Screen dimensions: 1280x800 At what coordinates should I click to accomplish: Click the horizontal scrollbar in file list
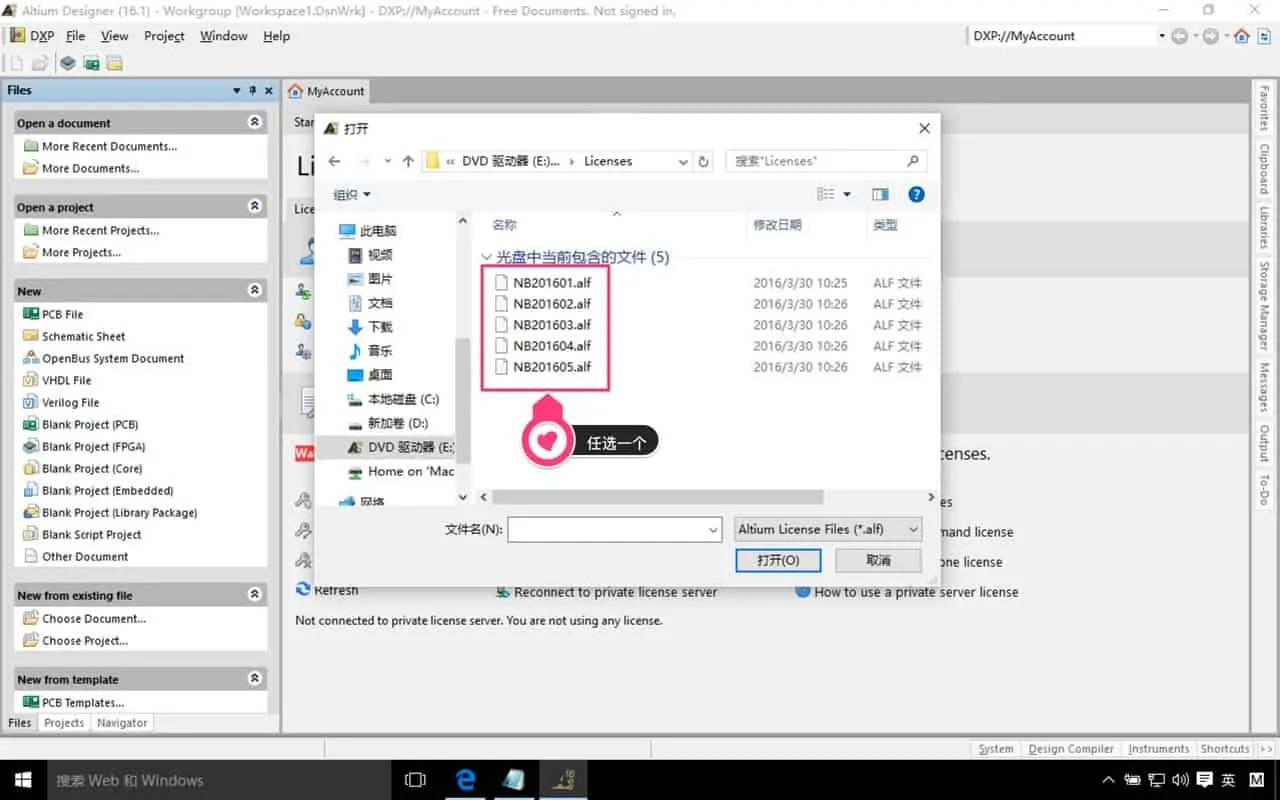(x=657, y=497)
